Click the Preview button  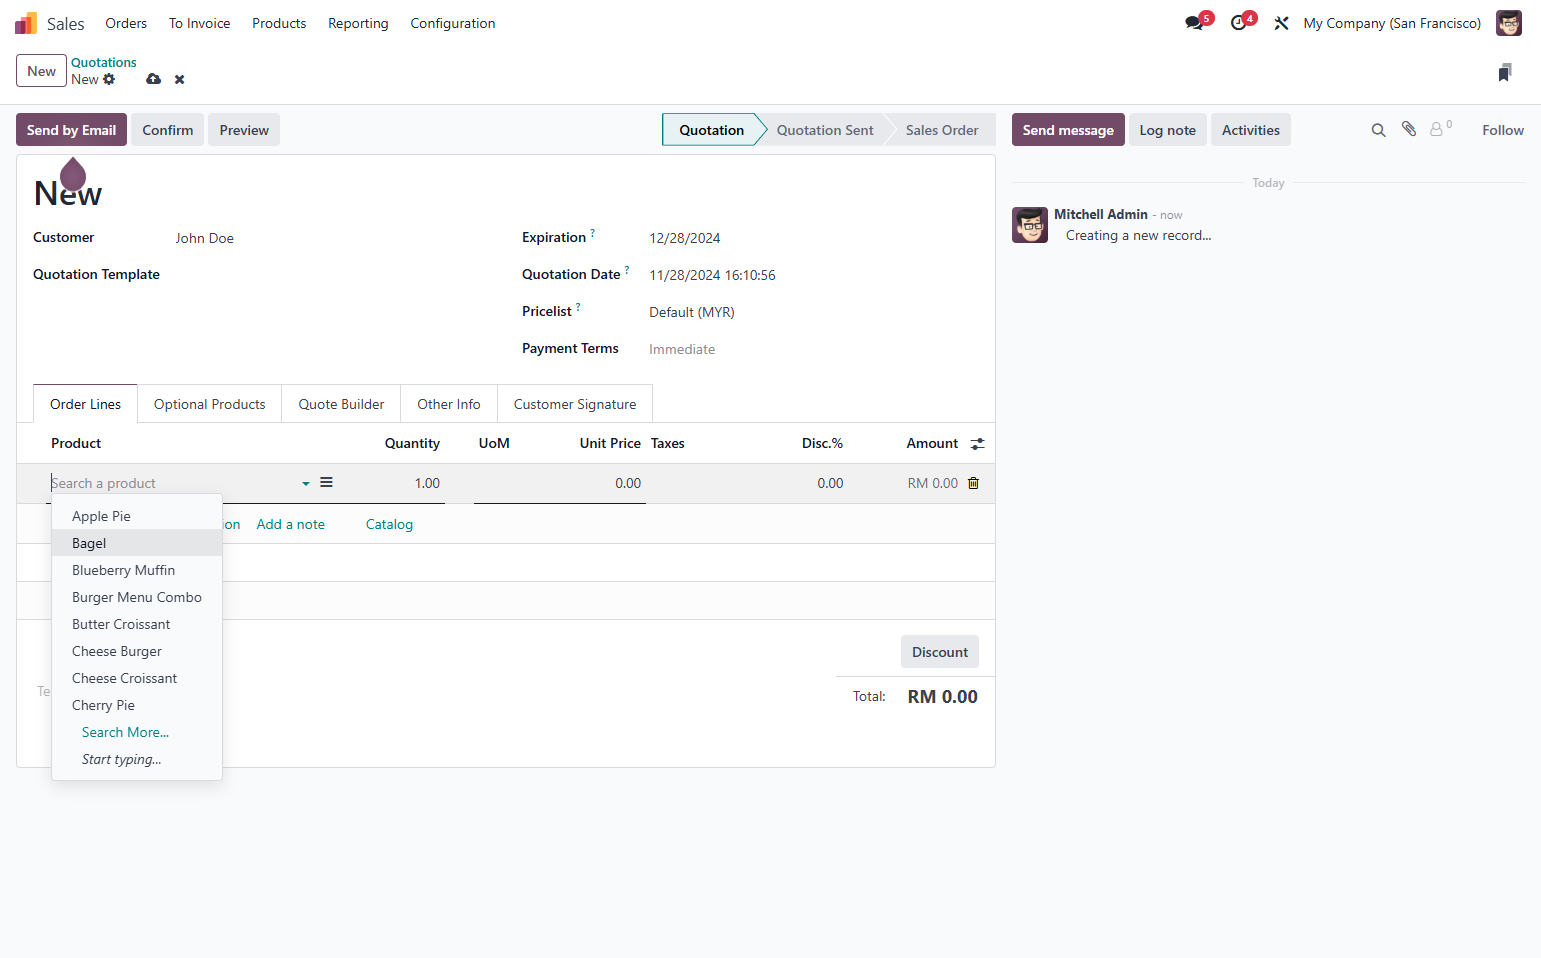pyautogui.click(x=244, y=130)
